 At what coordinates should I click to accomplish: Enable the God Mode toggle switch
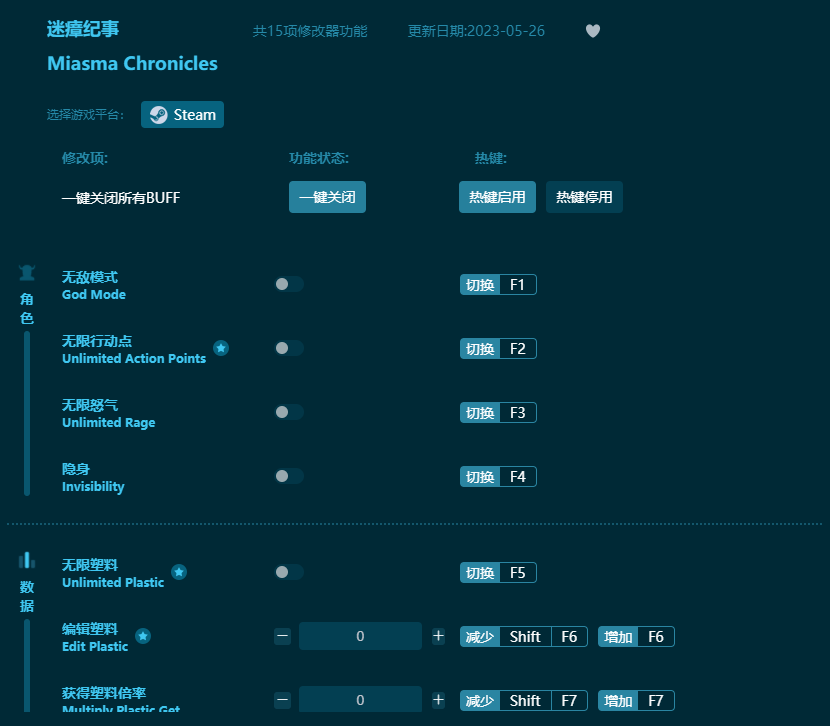[x=289, y=284]
